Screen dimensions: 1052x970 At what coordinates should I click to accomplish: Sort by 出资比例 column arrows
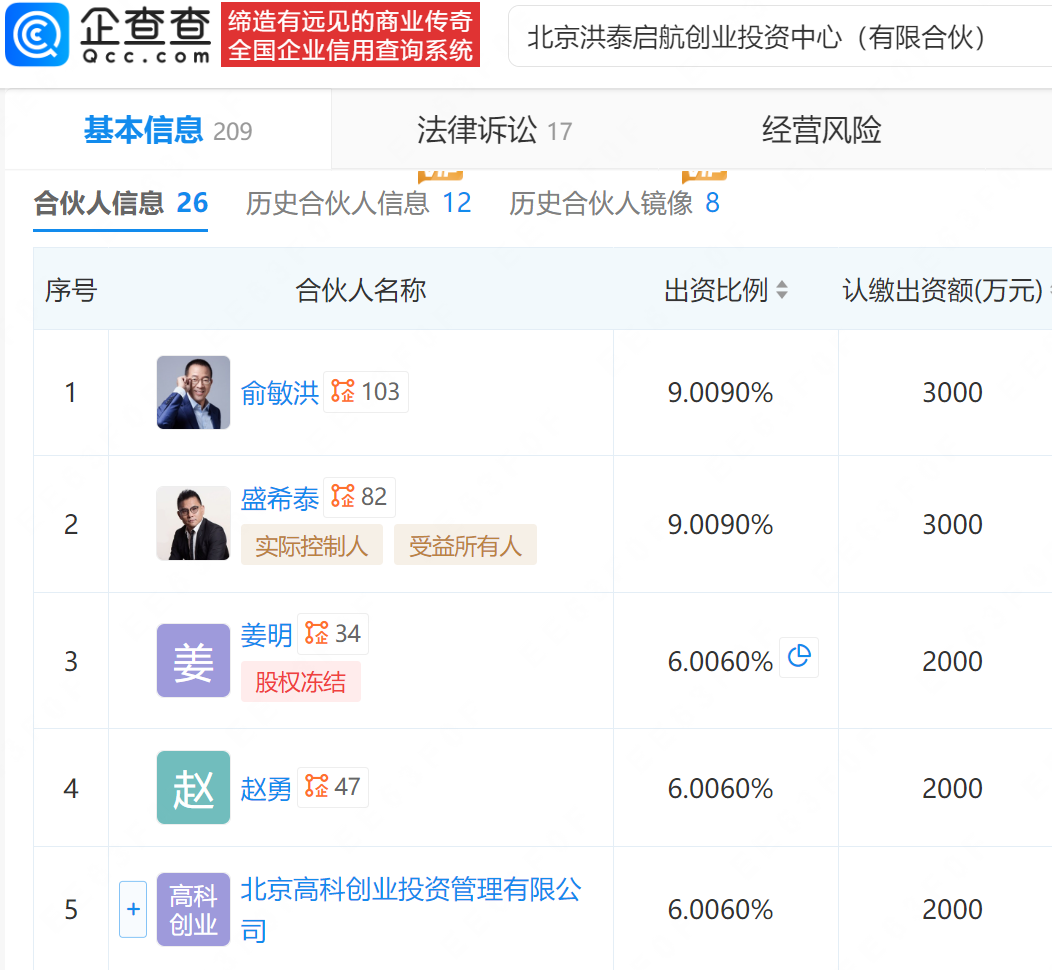(x=782, y=290)
